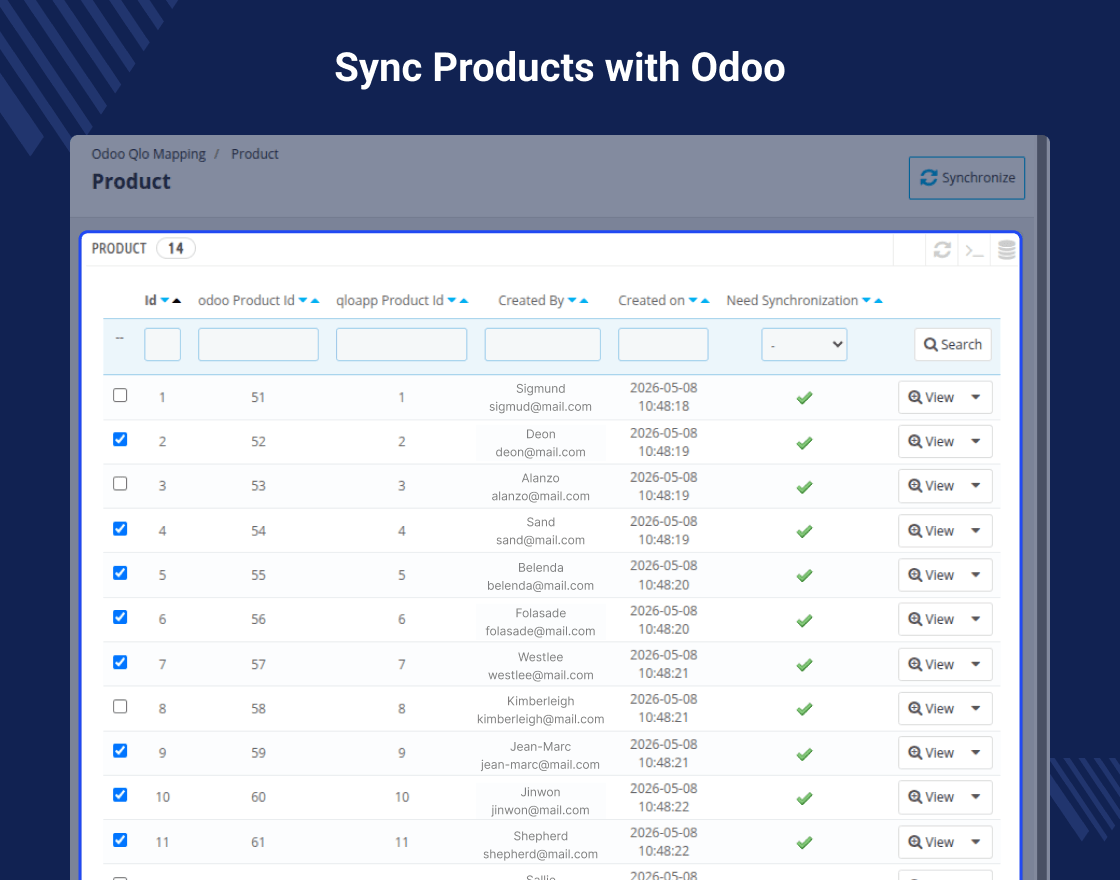Select checkbox for product Id 8
Screen dimensions: 1120x880
[120, 706]
